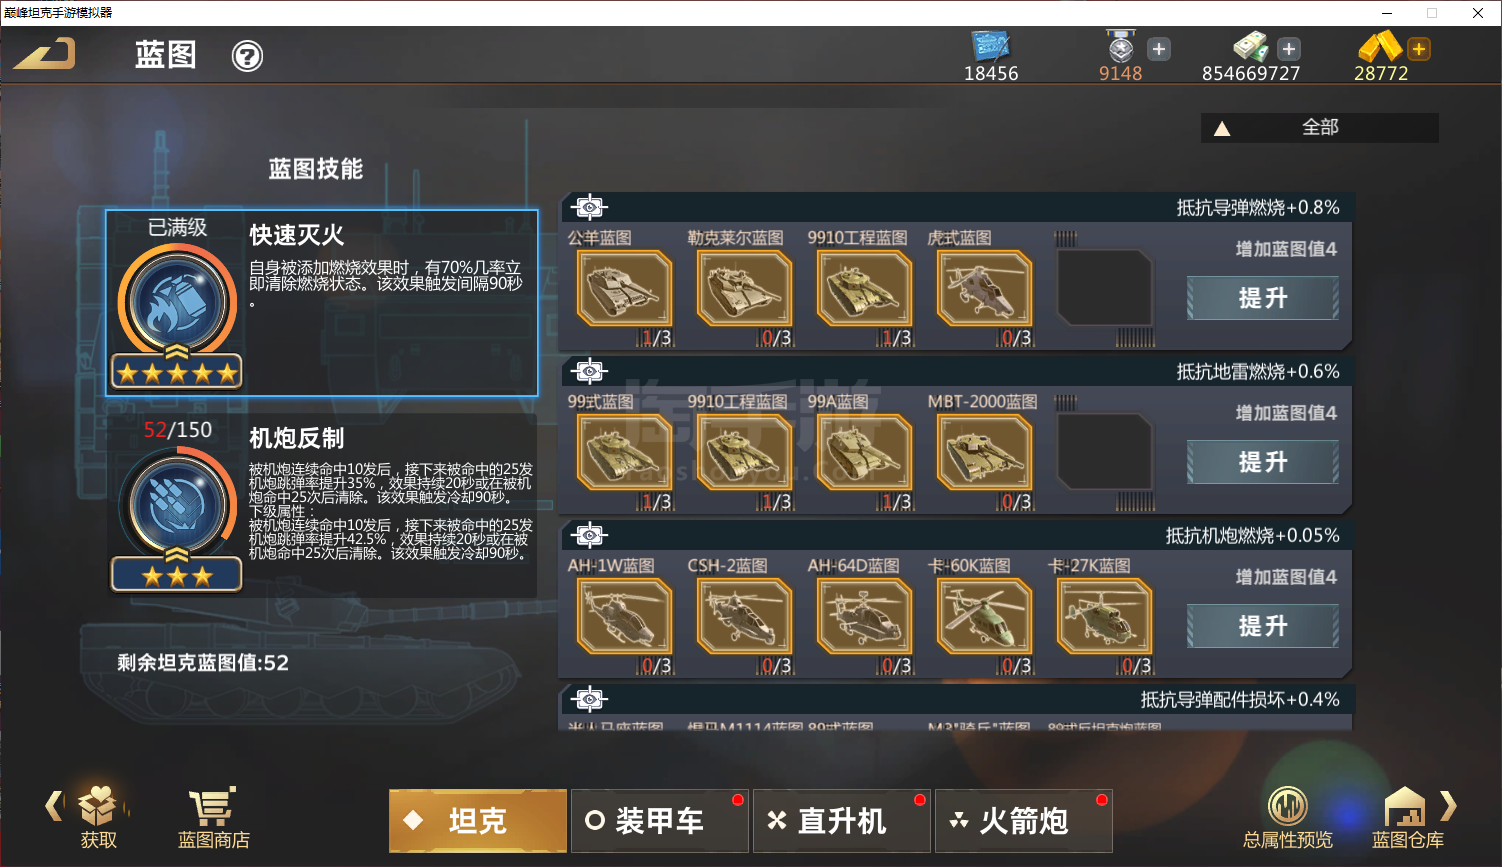Add more silver medal currency
1502x867 pixels.
click(1158, 49)
